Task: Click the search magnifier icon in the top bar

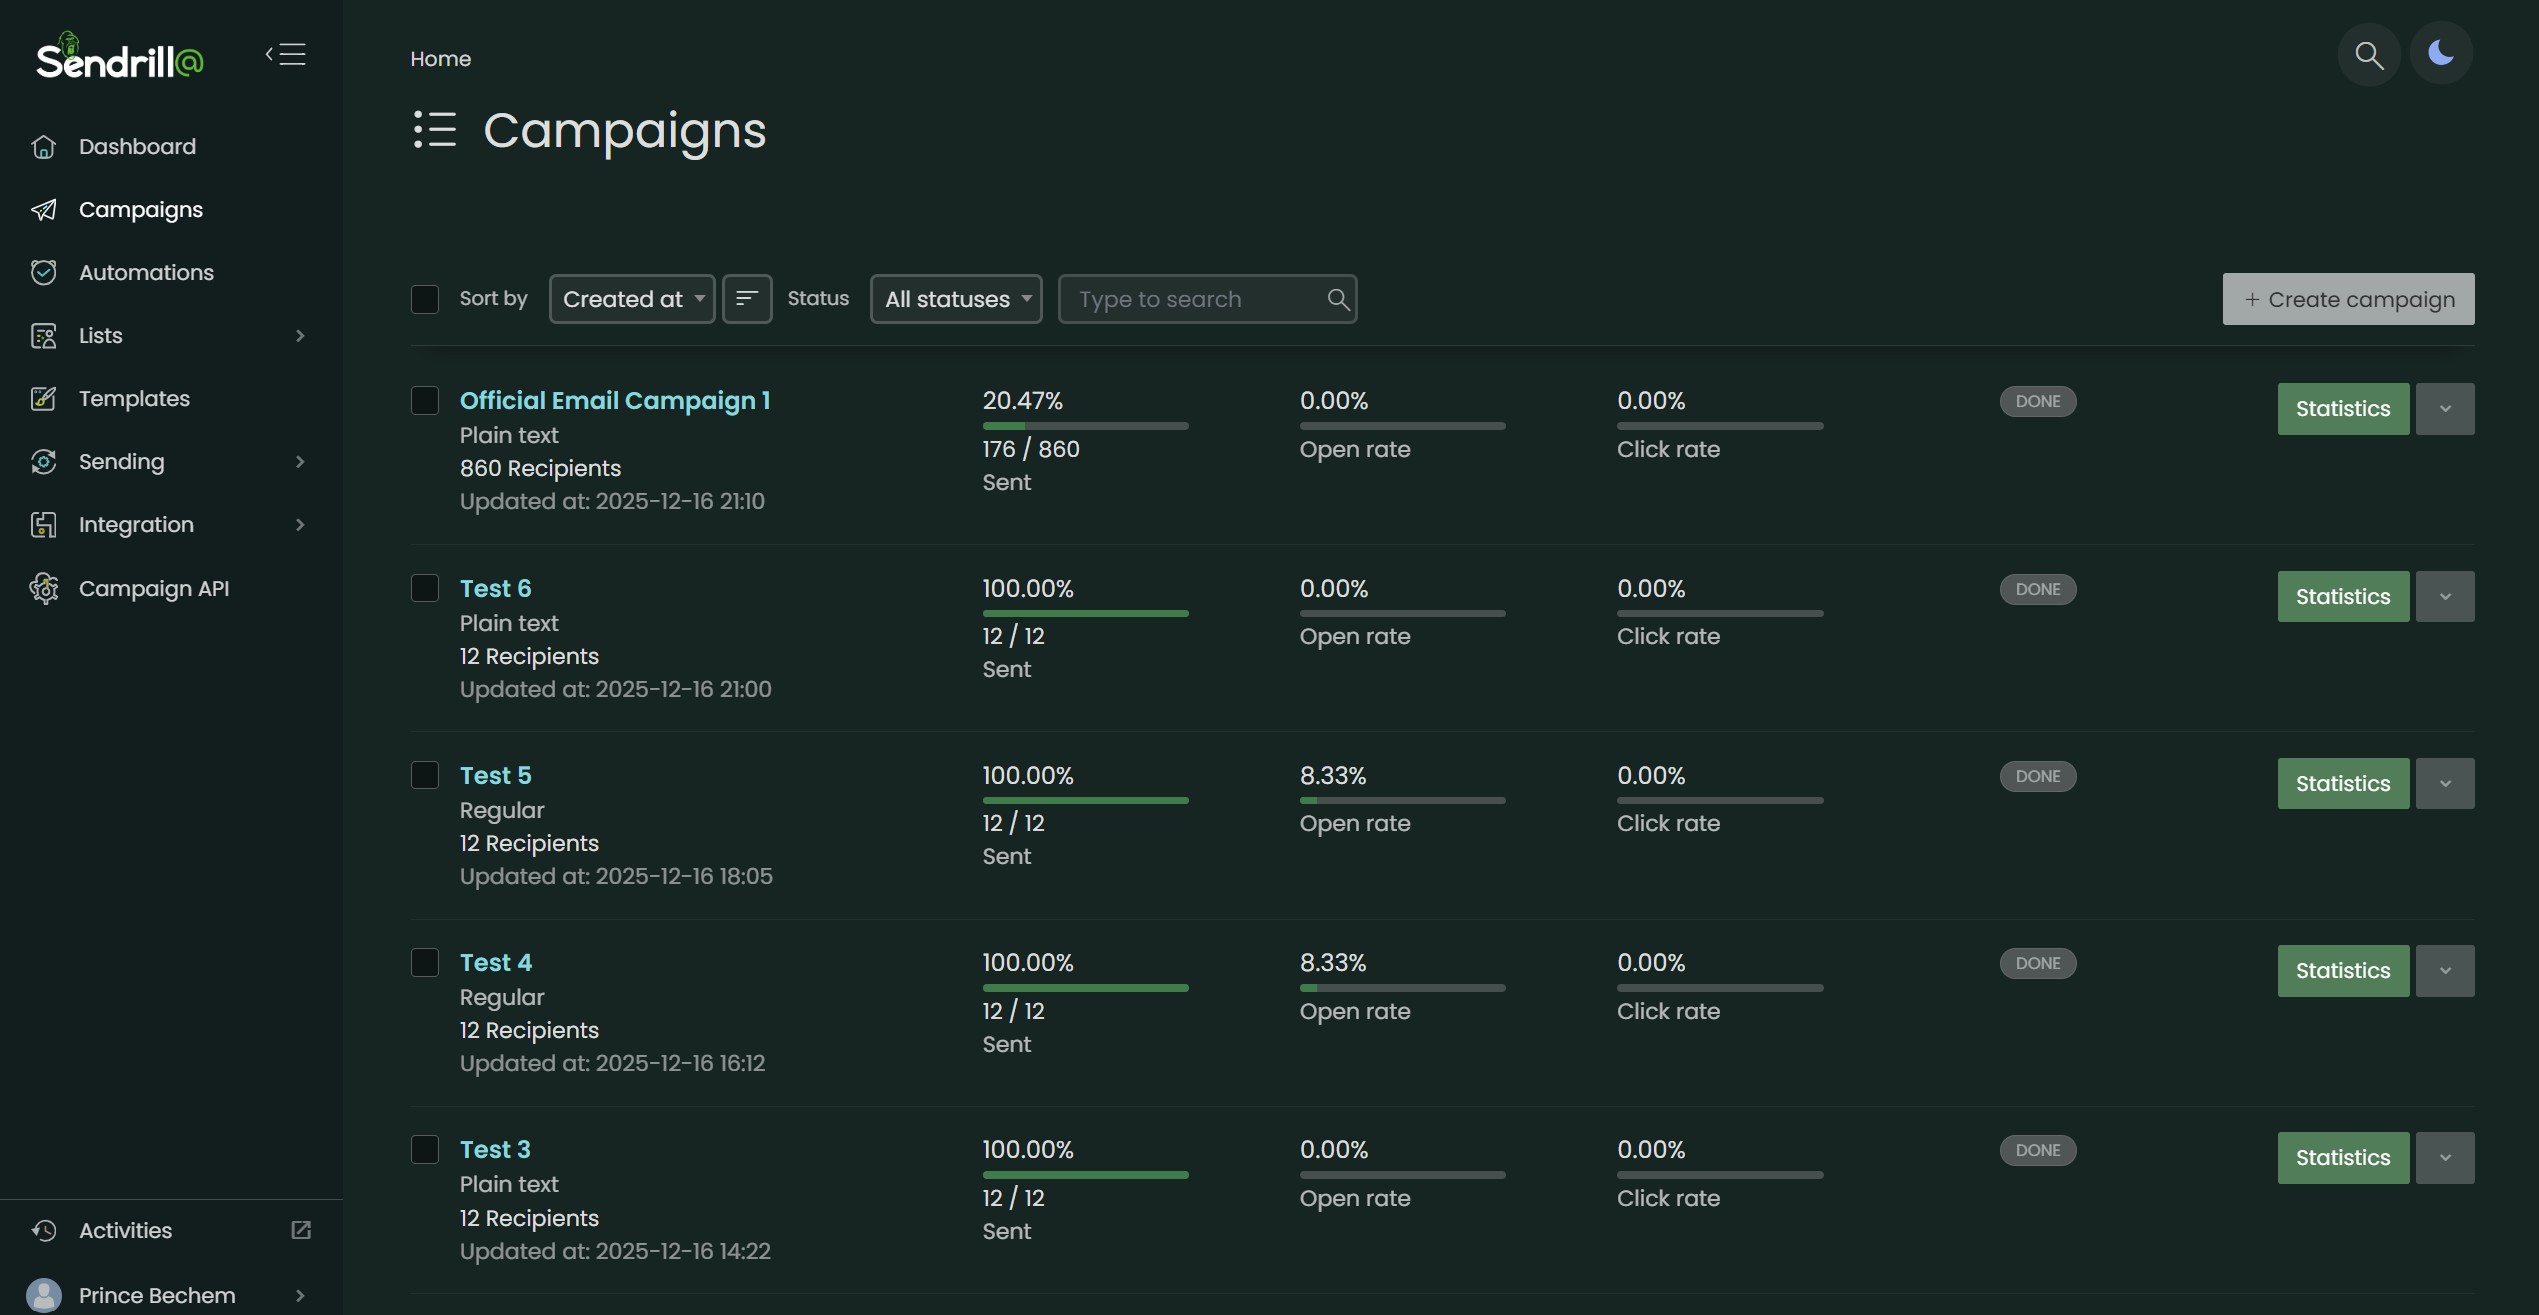Action: 2368,55
